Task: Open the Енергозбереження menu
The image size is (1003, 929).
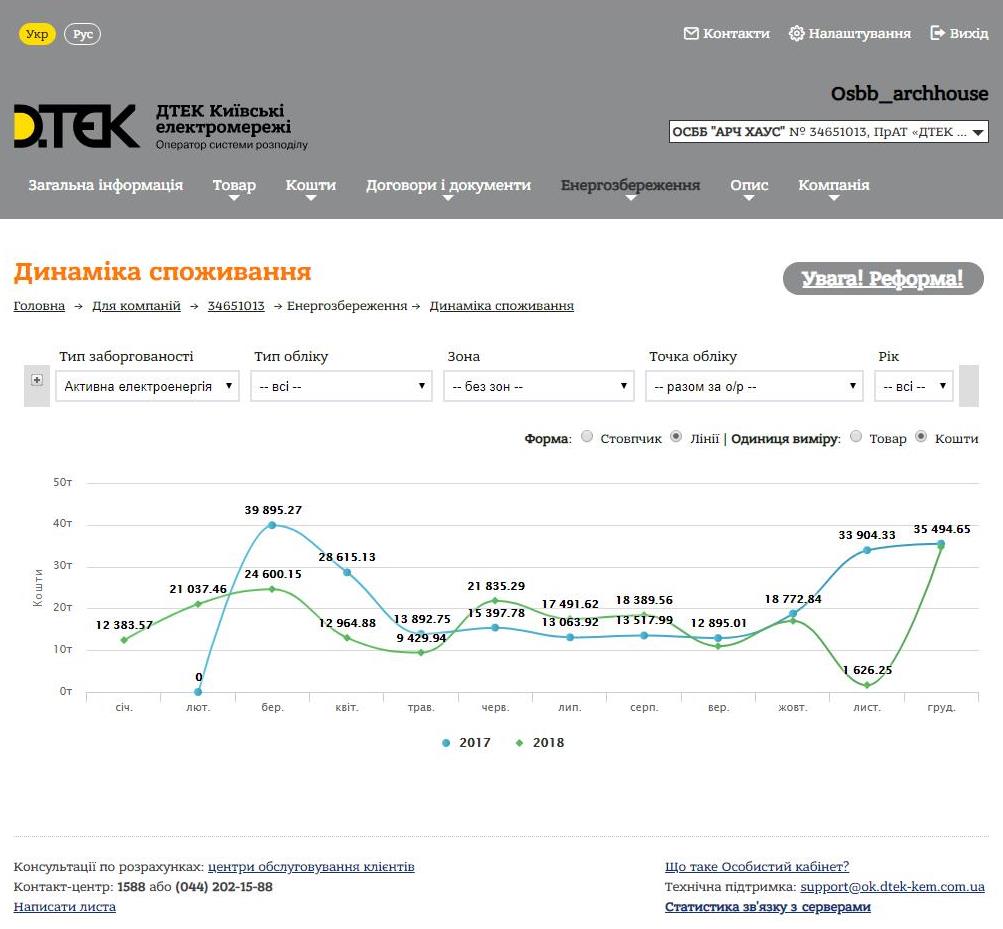Action: coord(630,186)
